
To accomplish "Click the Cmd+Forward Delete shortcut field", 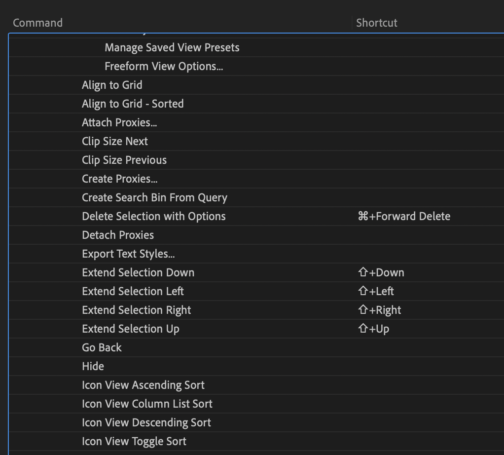I will point(404,216).
